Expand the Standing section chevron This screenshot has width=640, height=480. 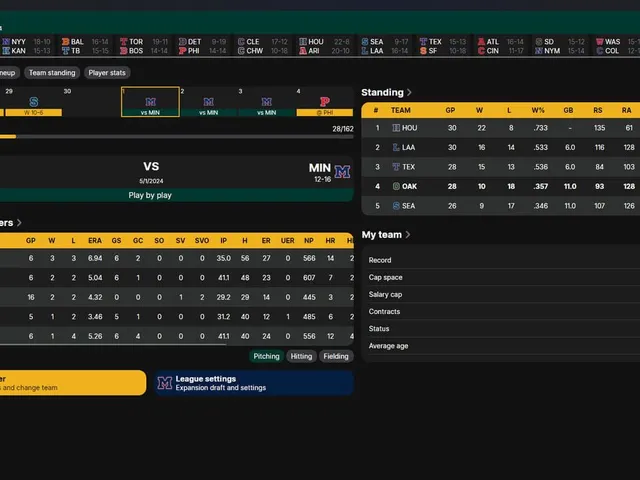(x=409, y=93)
